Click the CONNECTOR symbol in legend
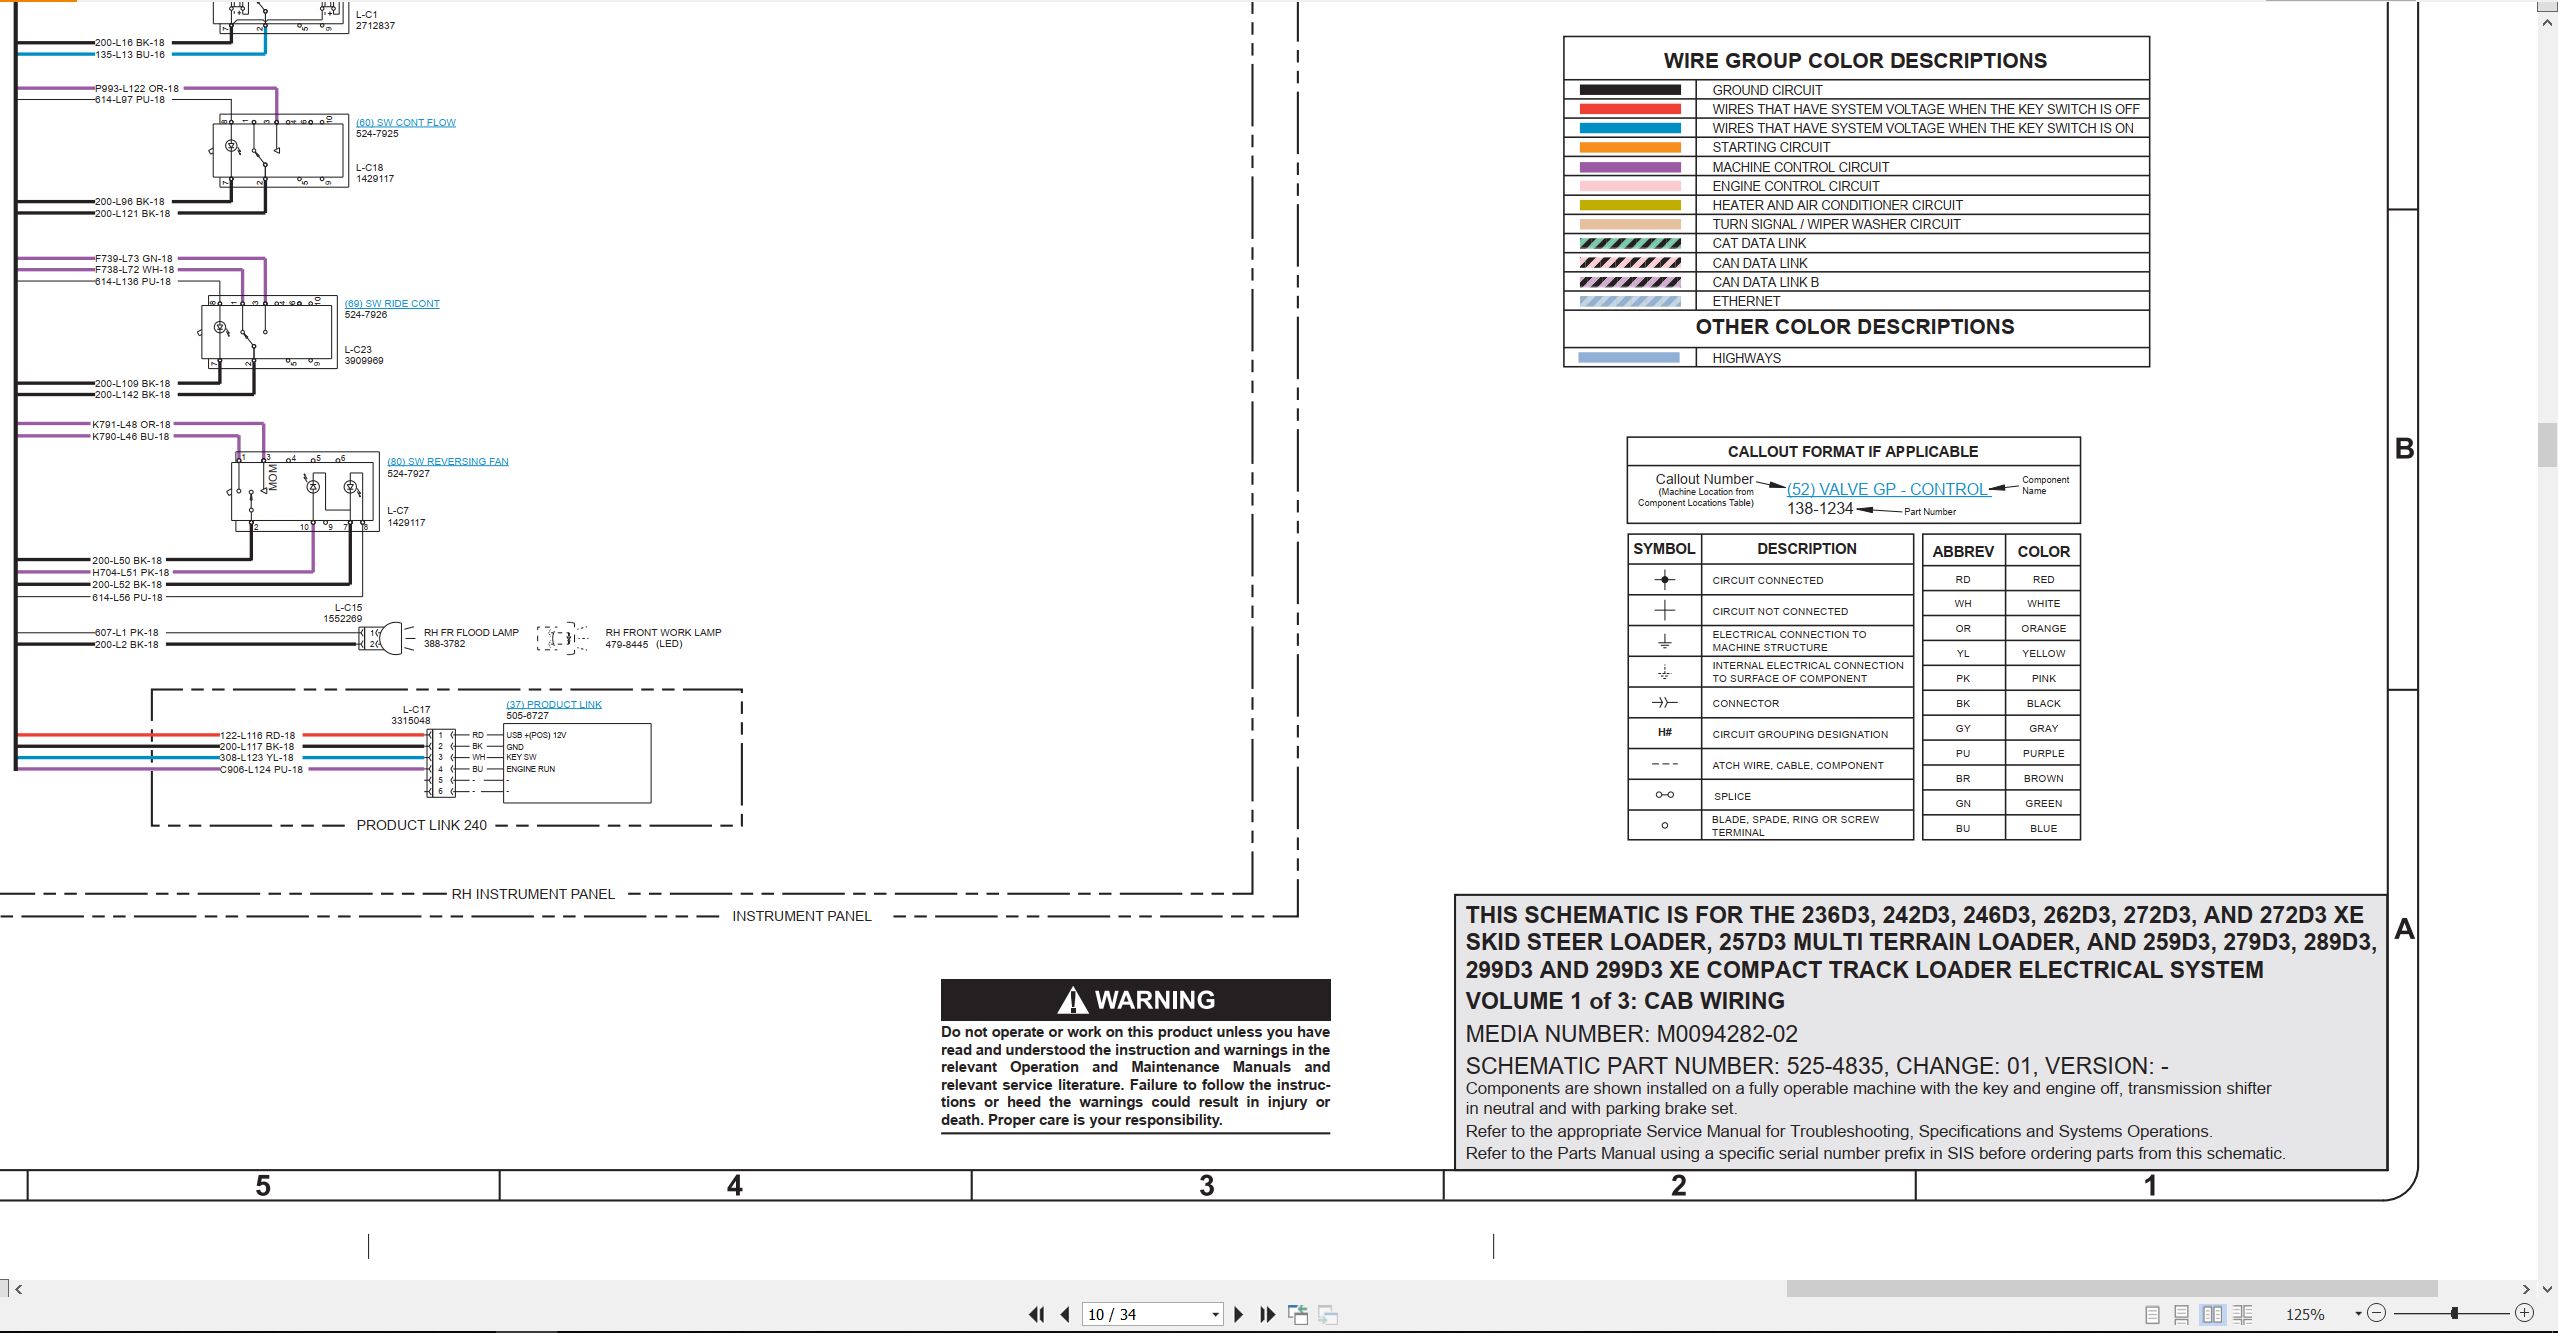 1664,703
